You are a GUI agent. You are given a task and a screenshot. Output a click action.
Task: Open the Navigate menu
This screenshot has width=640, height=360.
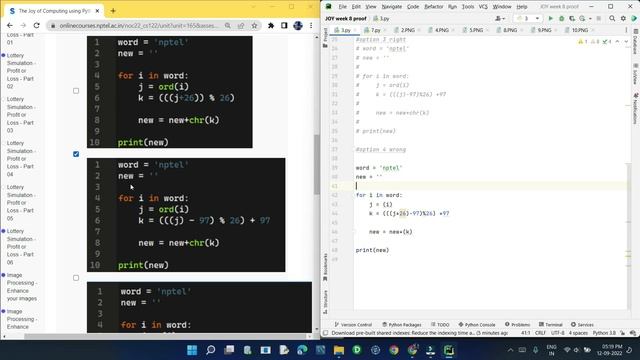tap(392, 7)
